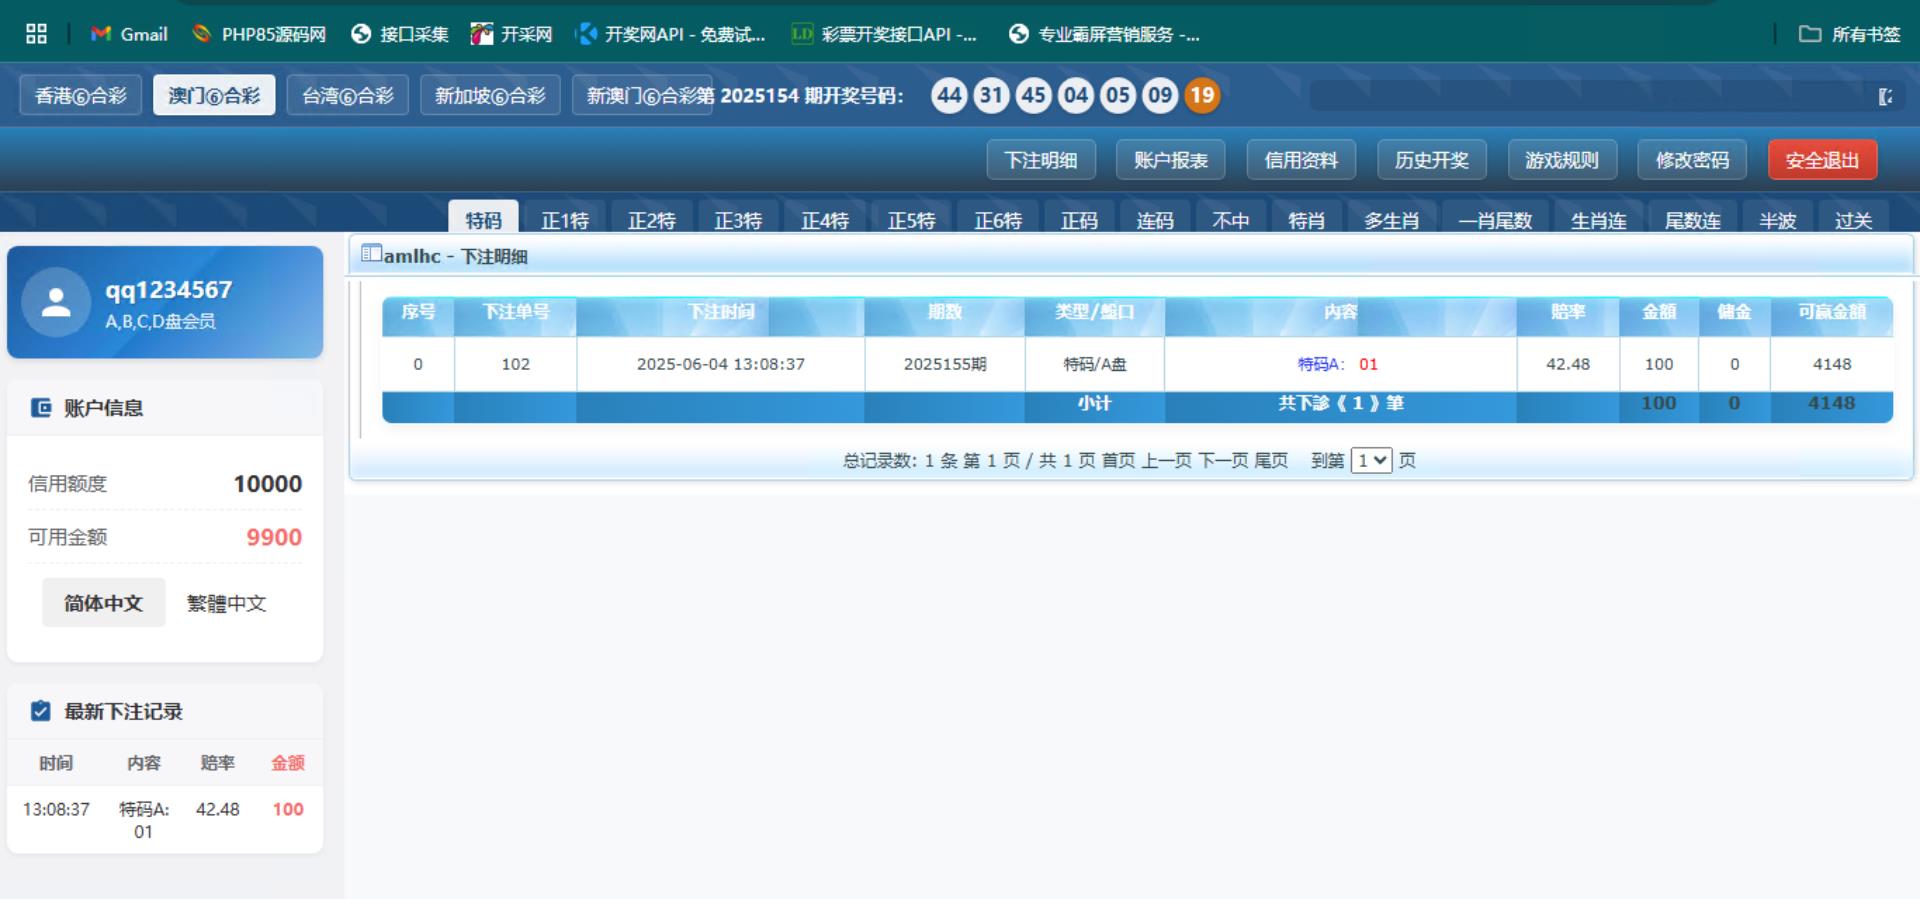This screenshot has height=899, width=1920.
Task: Switch language to 繁體中文
Action: click(227, 603)
